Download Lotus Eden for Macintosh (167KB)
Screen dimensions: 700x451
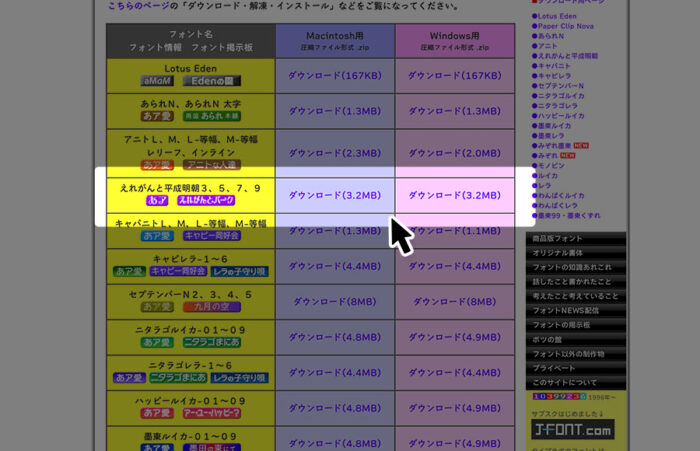click(x=334, y=75)
